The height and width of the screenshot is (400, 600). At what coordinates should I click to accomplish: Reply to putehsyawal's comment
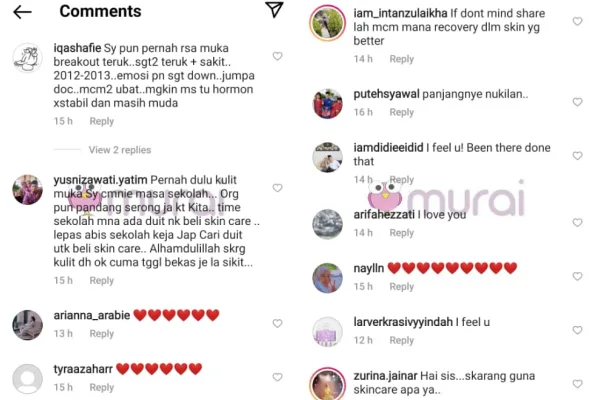coord(402,112)
